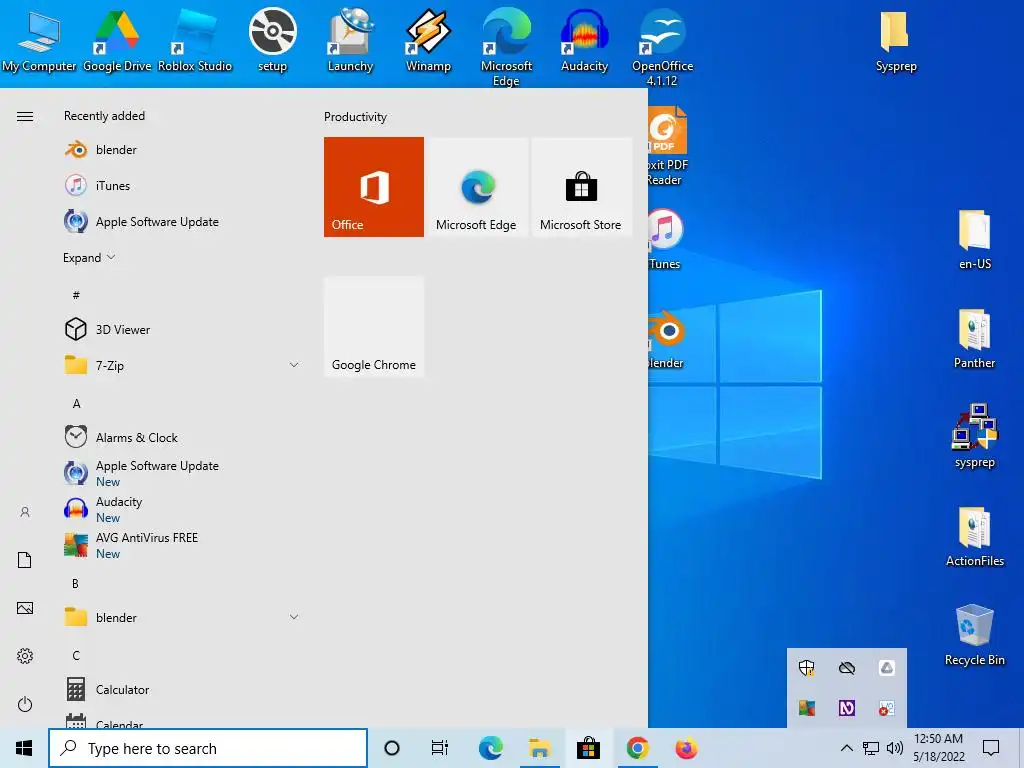Toggle the Start menu hamburger button
The width and height of the screenshot is (1024, 768).
click(25, 116)
